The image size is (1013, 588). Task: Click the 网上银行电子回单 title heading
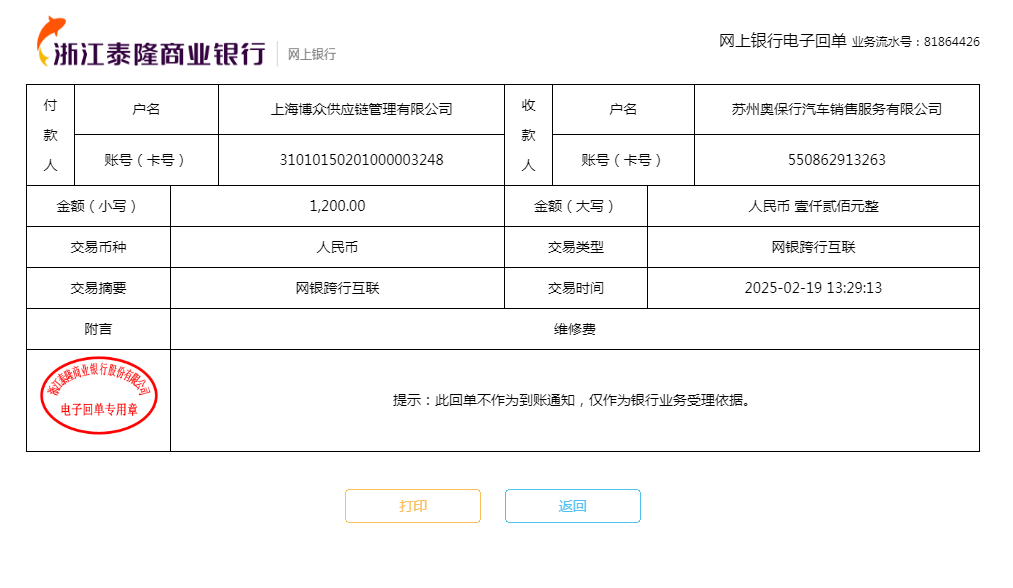point(782,41)
